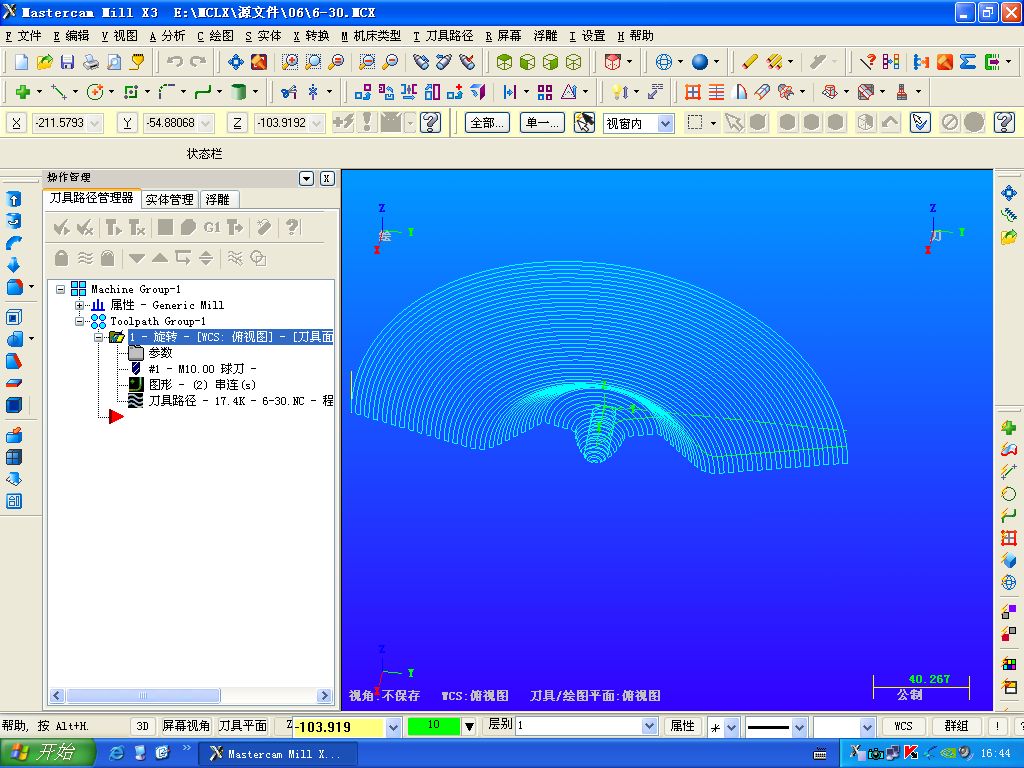Click the Repaint screen icon
1024x768 pixels.
(259, 62)
